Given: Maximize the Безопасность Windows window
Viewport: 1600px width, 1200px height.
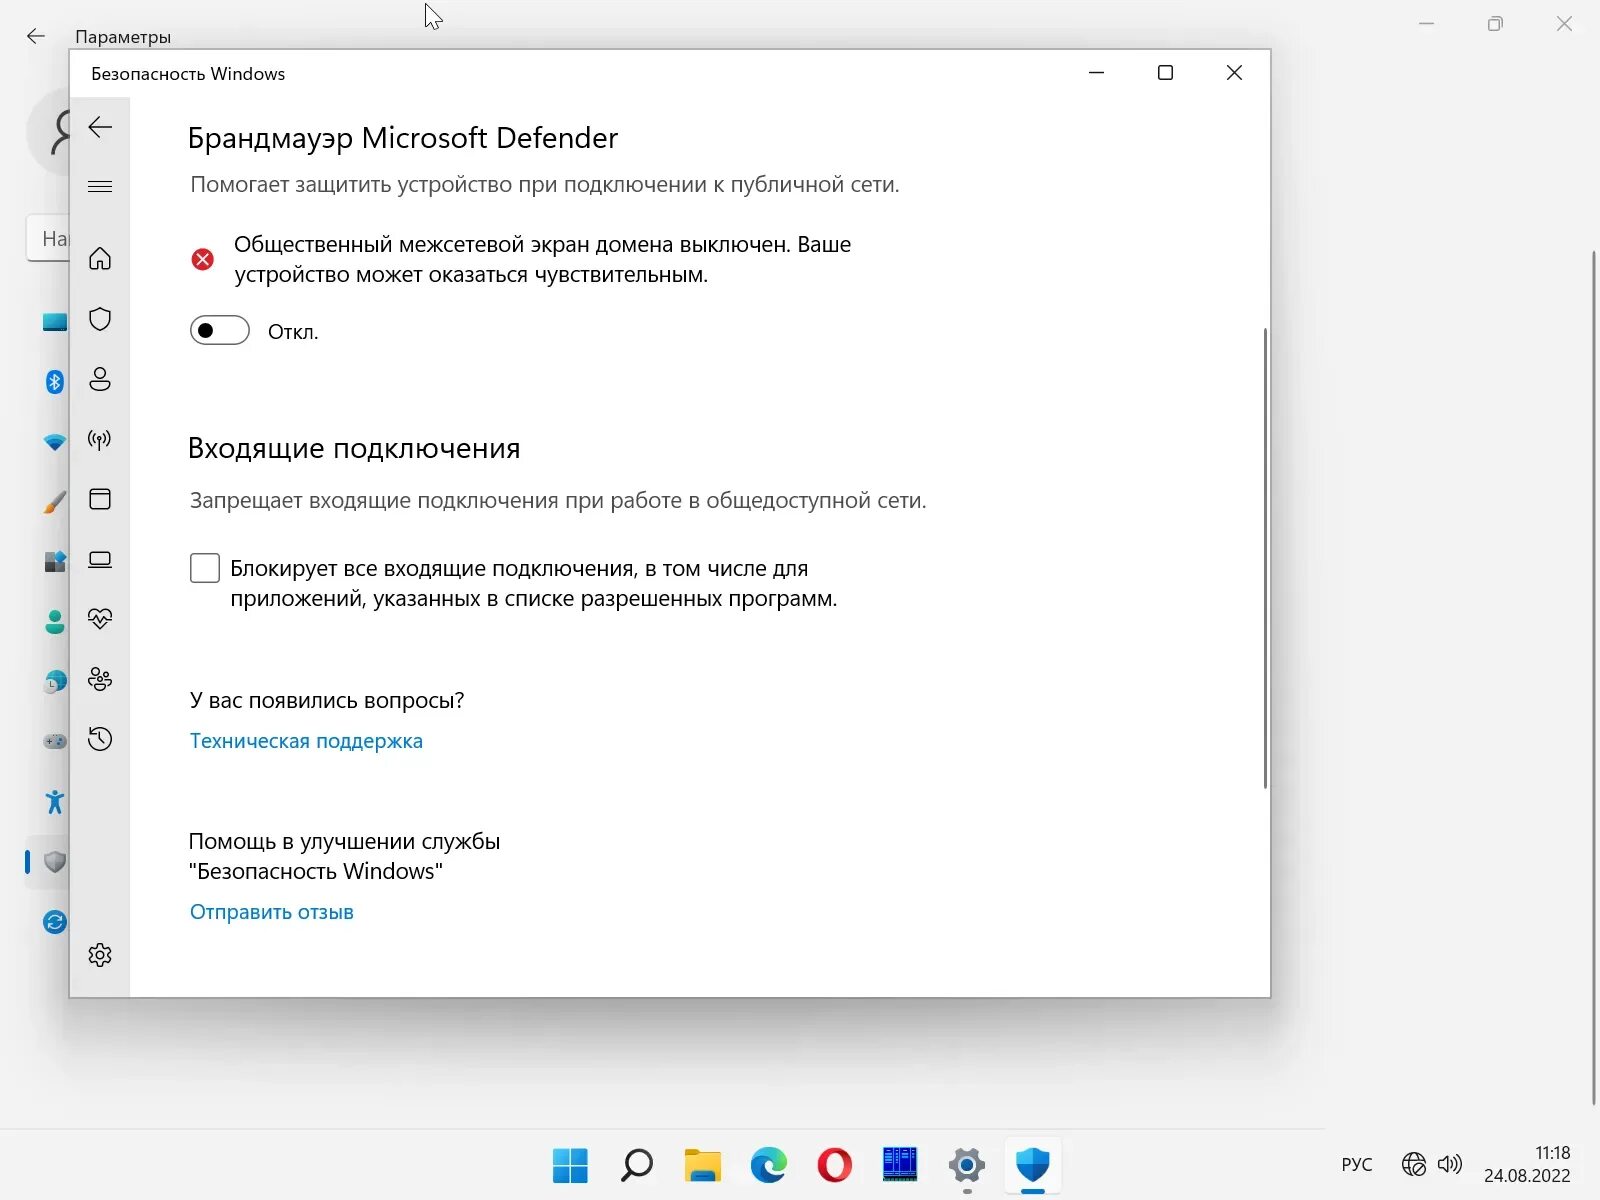Looking at the screenshot, I should (1165, 73).
